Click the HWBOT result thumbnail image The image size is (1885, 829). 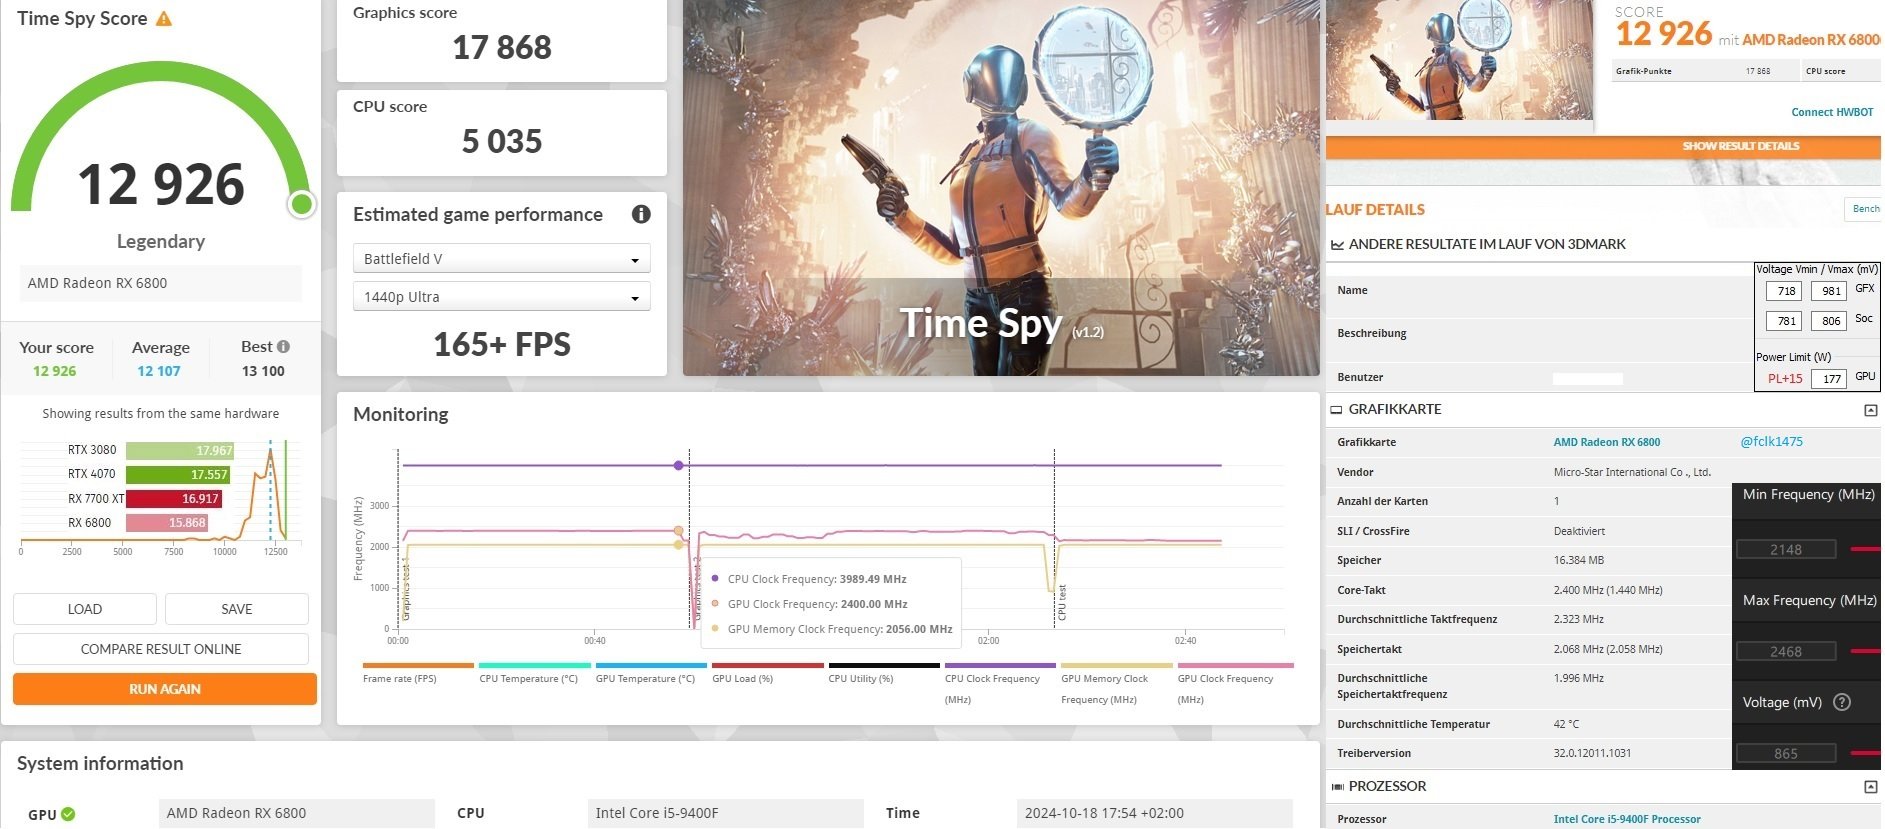click(1459, 60)
